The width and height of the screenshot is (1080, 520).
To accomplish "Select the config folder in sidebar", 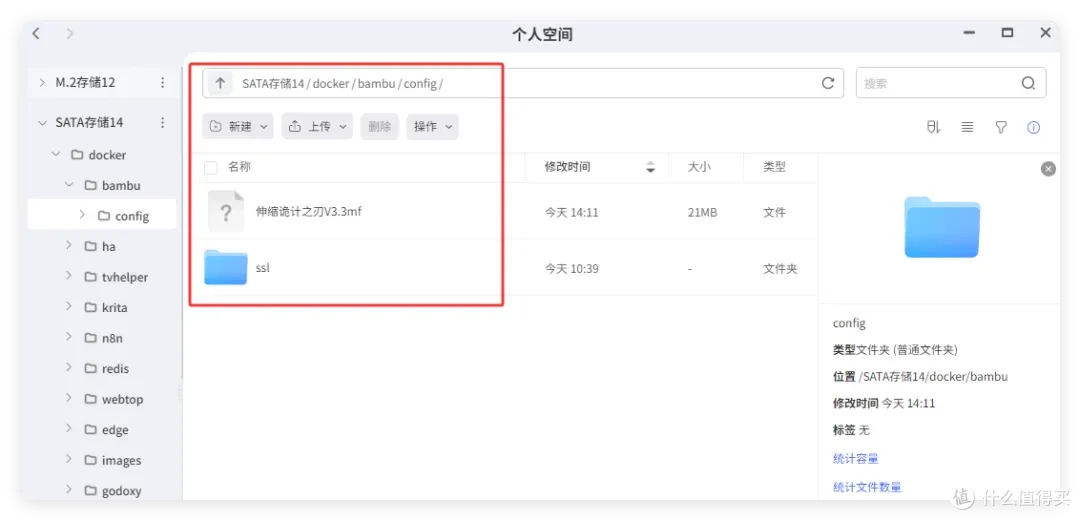I will point(102,216).
